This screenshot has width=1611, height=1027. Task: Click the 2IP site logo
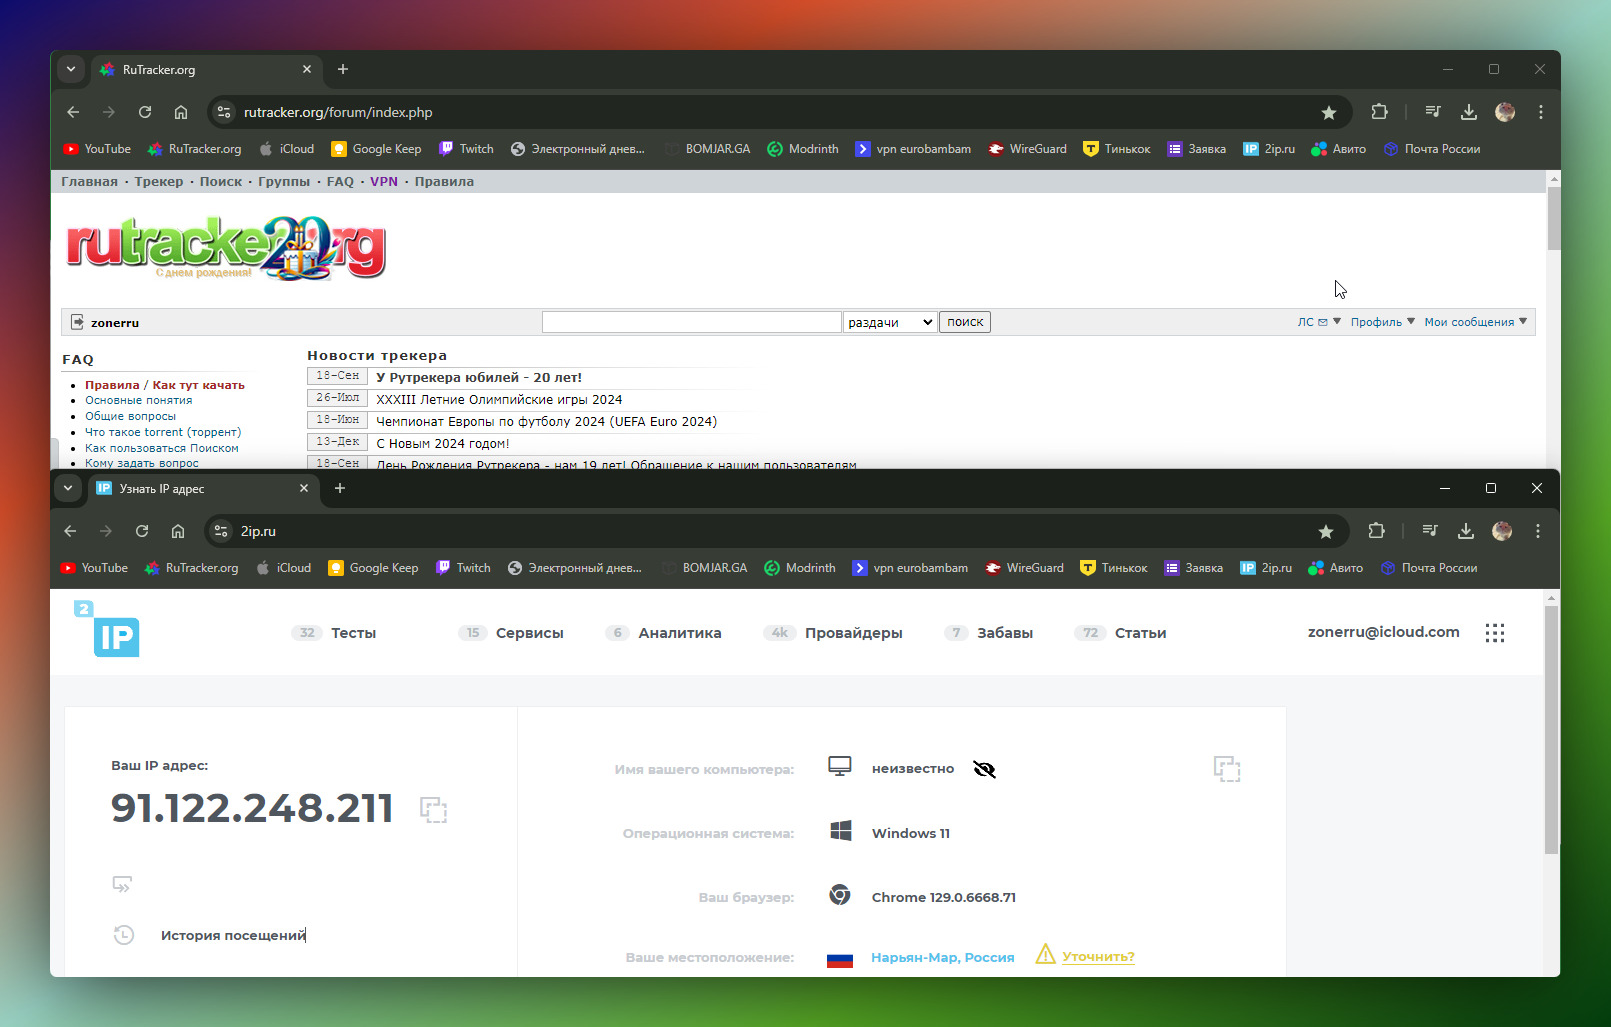pyautogui.click(x=106, y=629)
